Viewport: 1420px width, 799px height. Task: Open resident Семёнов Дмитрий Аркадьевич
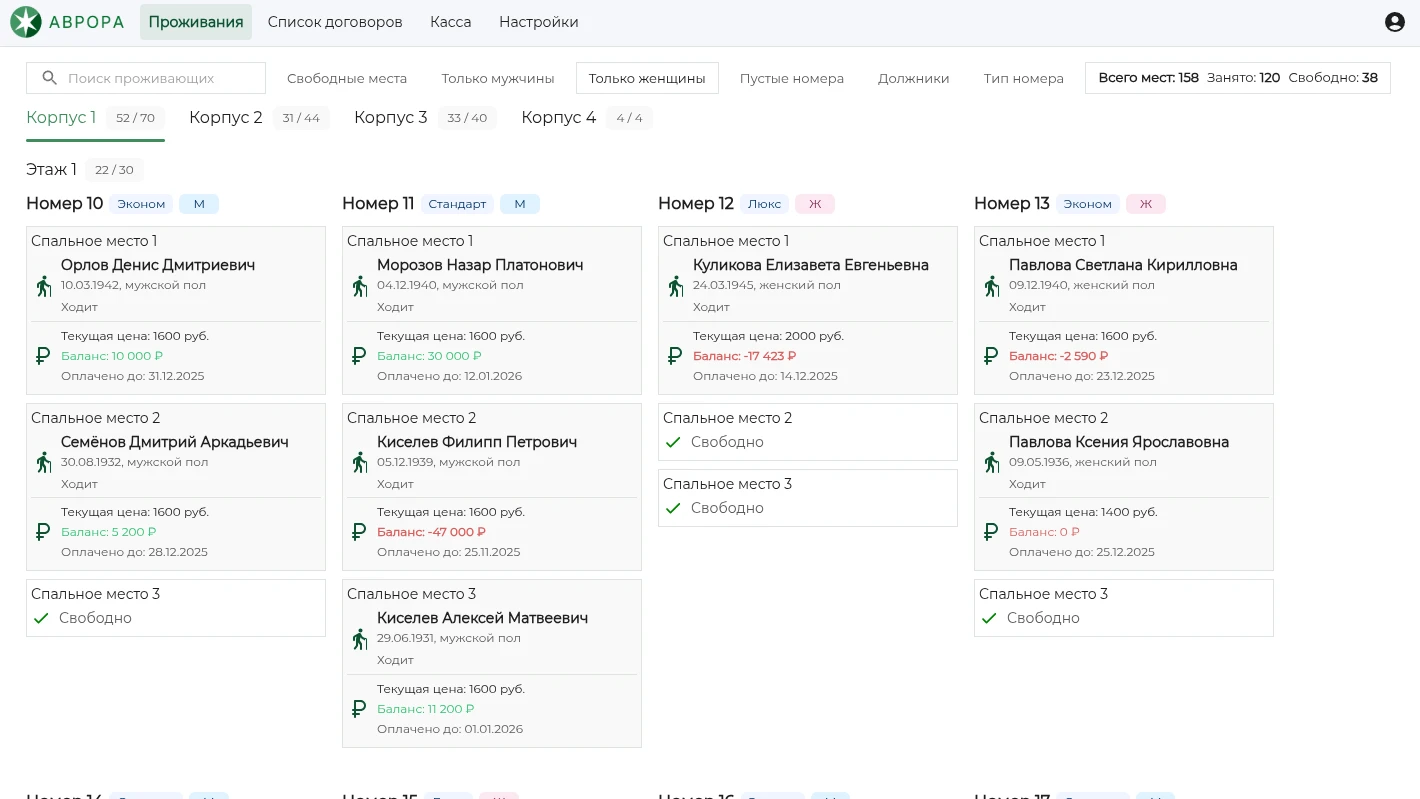pos(175,442)
